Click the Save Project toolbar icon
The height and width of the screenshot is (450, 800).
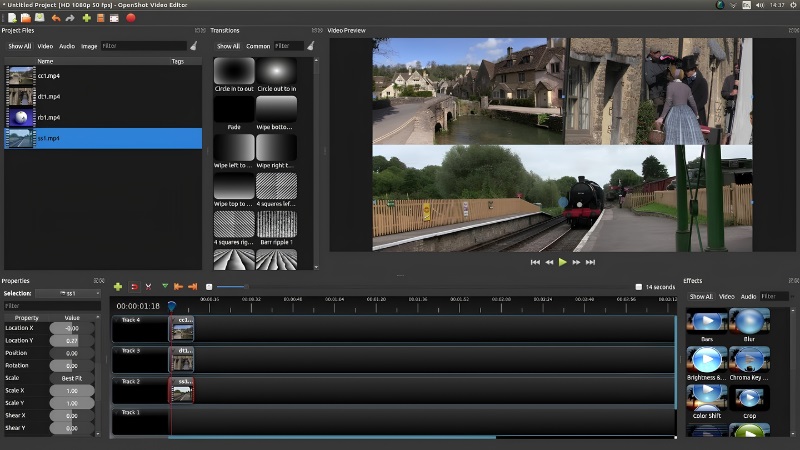[x=40, y=18]
